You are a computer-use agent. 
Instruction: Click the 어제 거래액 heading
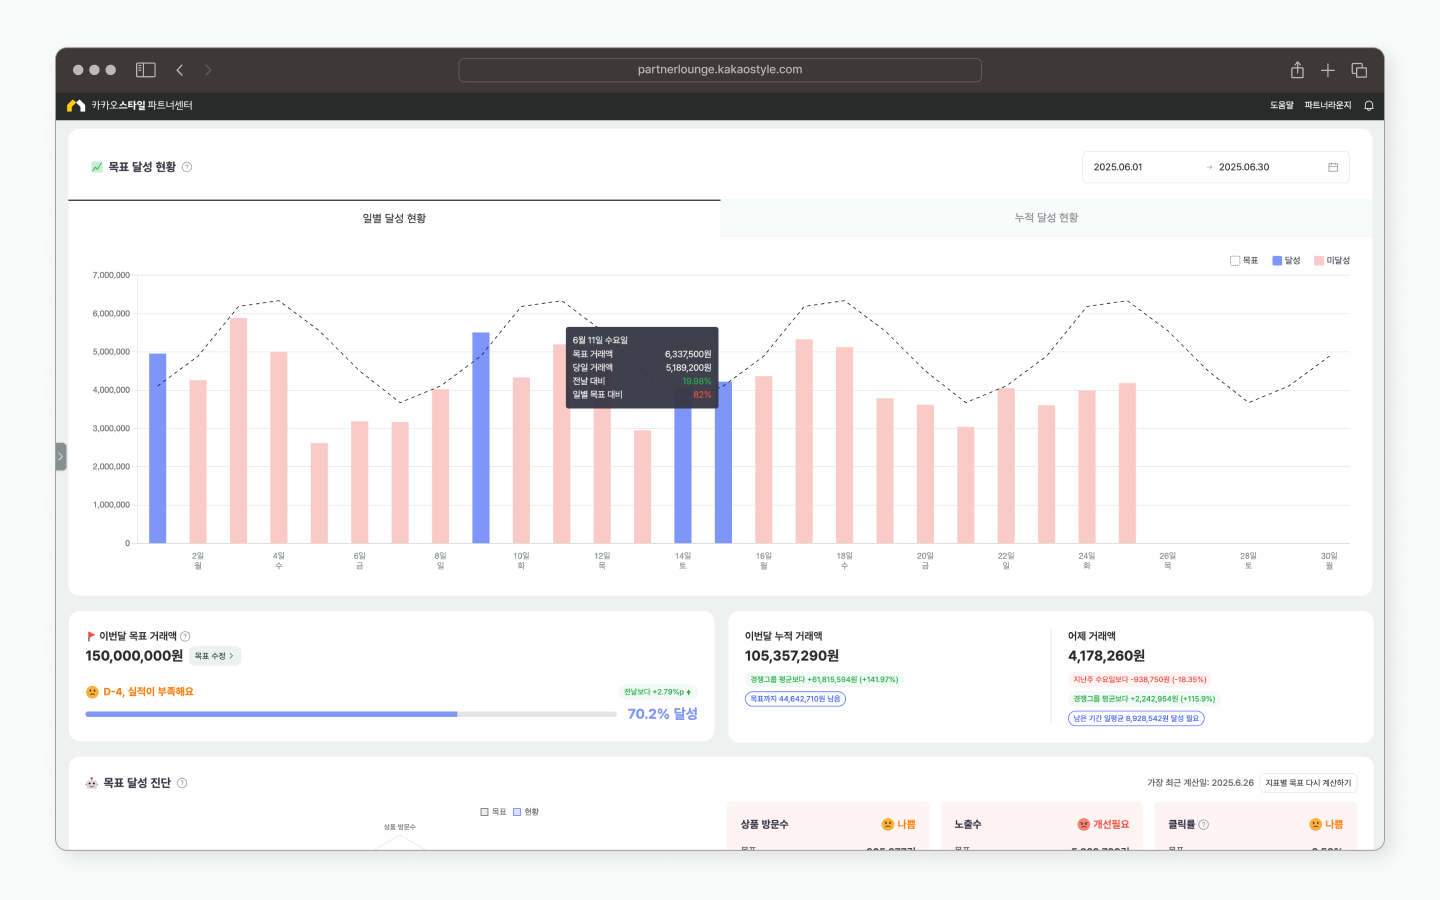[x=1092, y=636]
